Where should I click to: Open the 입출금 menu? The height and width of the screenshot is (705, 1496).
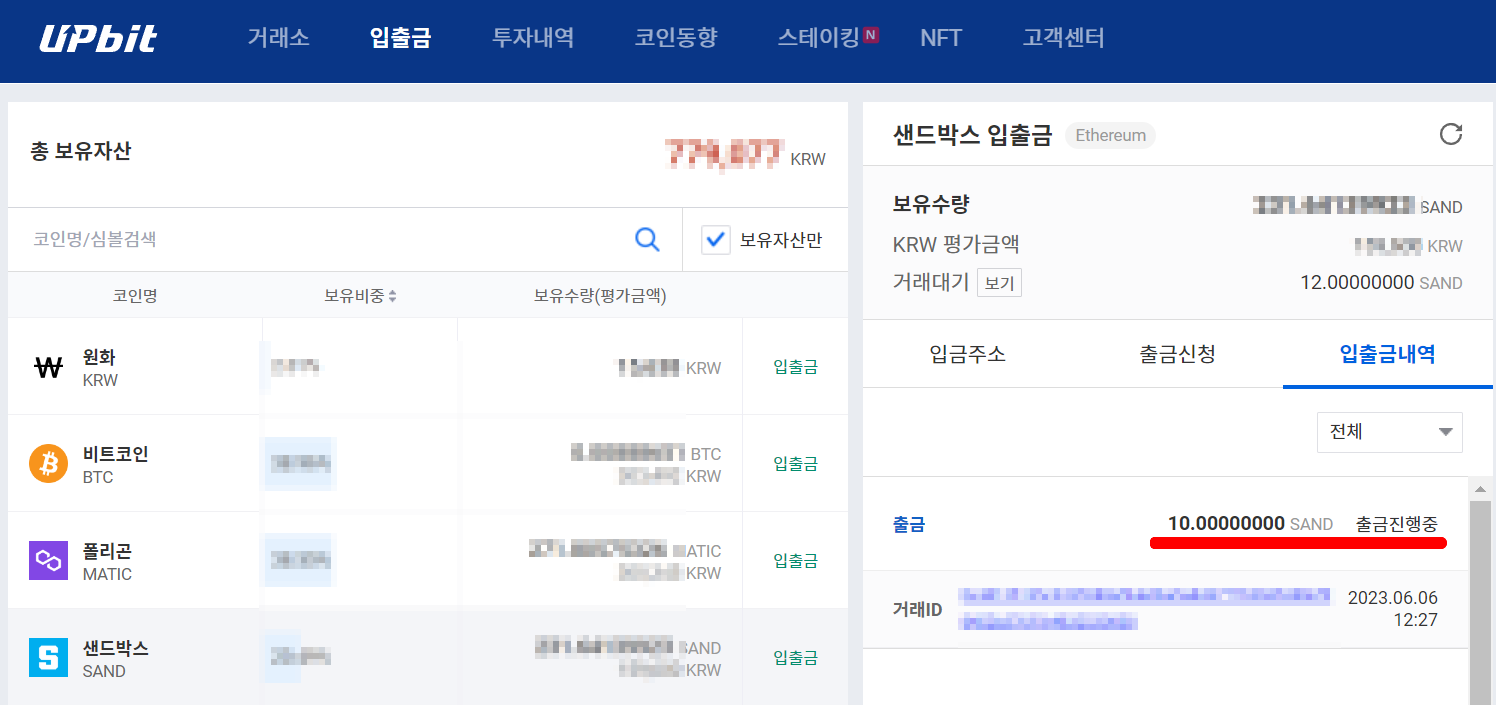(x=400, y=38)
